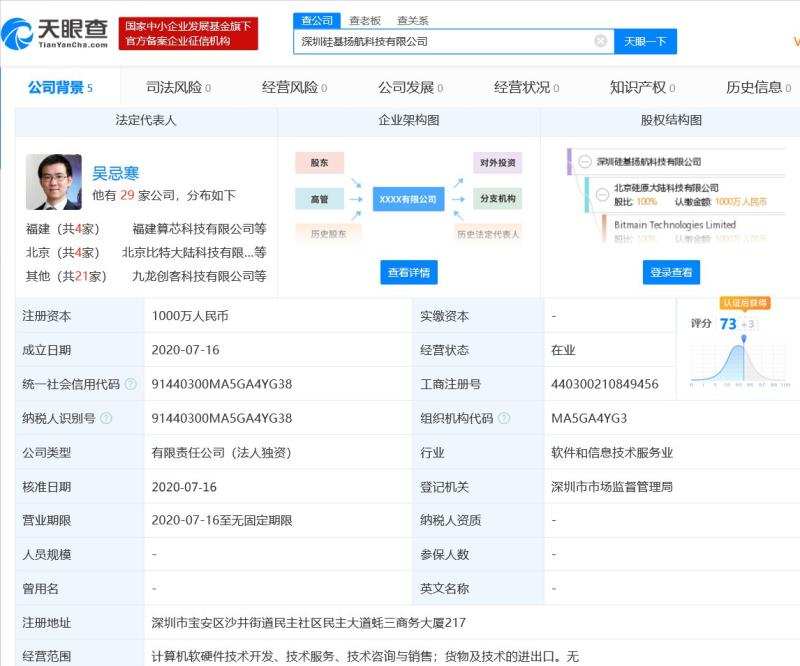The image size is (800, 666).
Task: Click the TianYanCha logo
Action: point(55,33)
